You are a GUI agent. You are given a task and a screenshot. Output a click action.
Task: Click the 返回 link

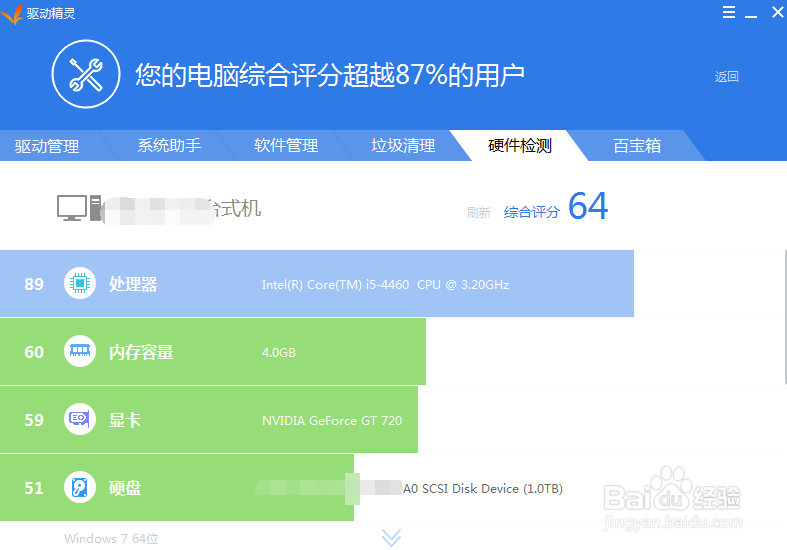tap(726, 77)
